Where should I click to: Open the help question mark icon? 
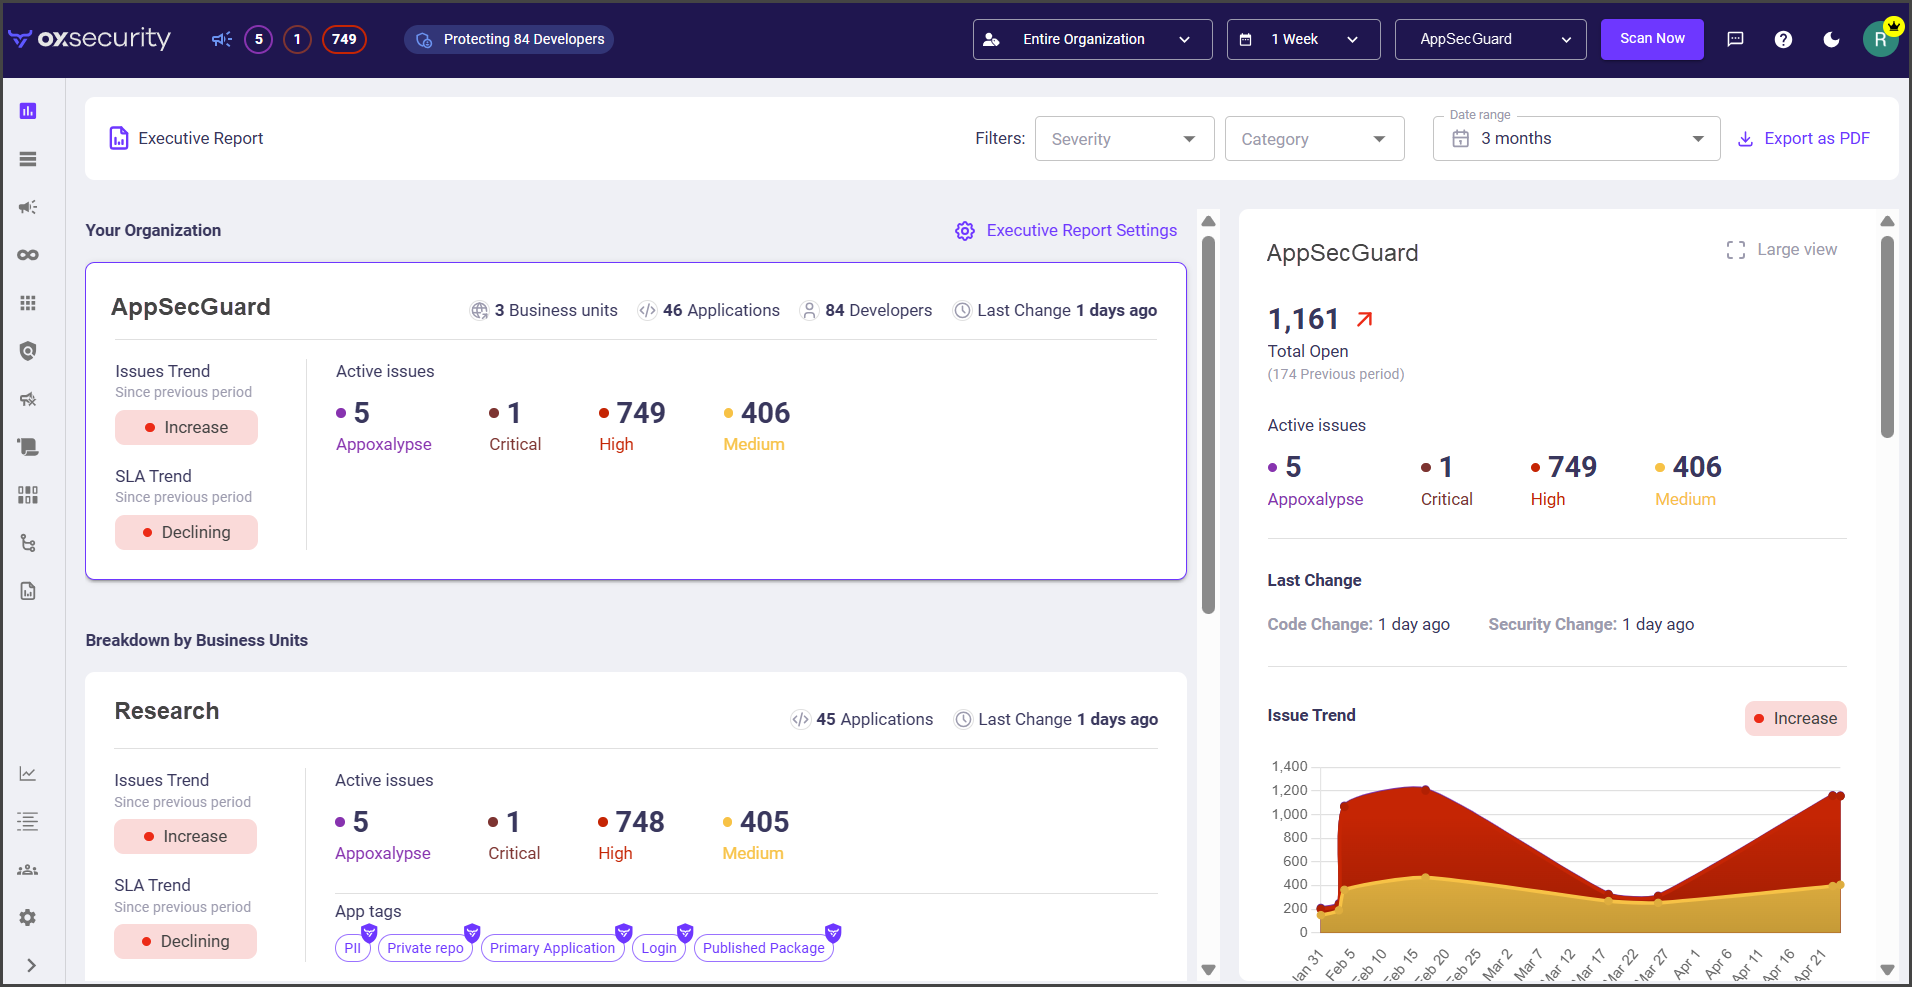(x=1783, y=40)
